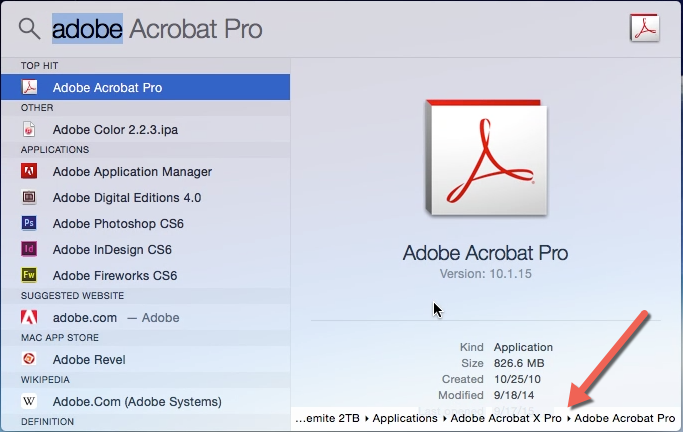
Task: Click the Adobe Color ipa file icon
Action: pyautogui.click(x=29, y=129)
